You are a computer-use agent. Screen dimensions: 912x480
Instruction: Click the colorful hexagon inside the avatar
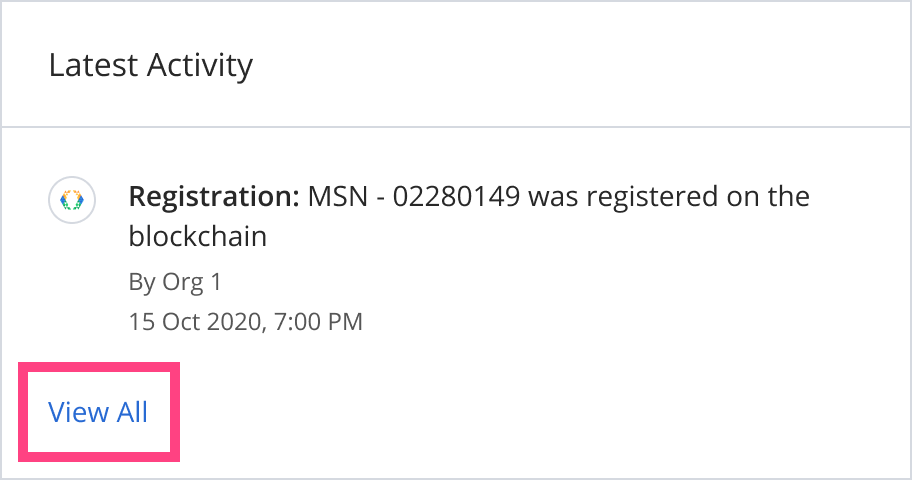click(72, 200)
